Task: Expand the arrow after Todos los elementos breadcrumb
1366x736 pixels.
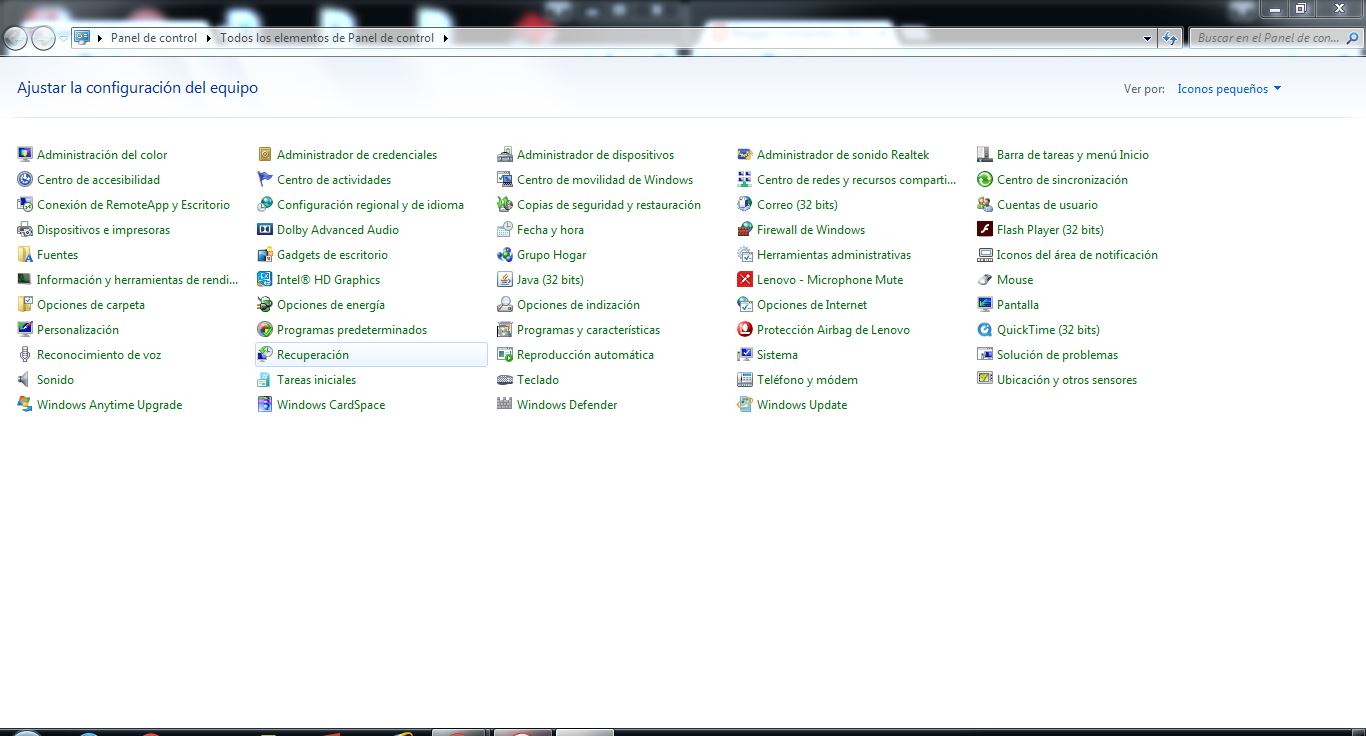Action: [445, 38]
